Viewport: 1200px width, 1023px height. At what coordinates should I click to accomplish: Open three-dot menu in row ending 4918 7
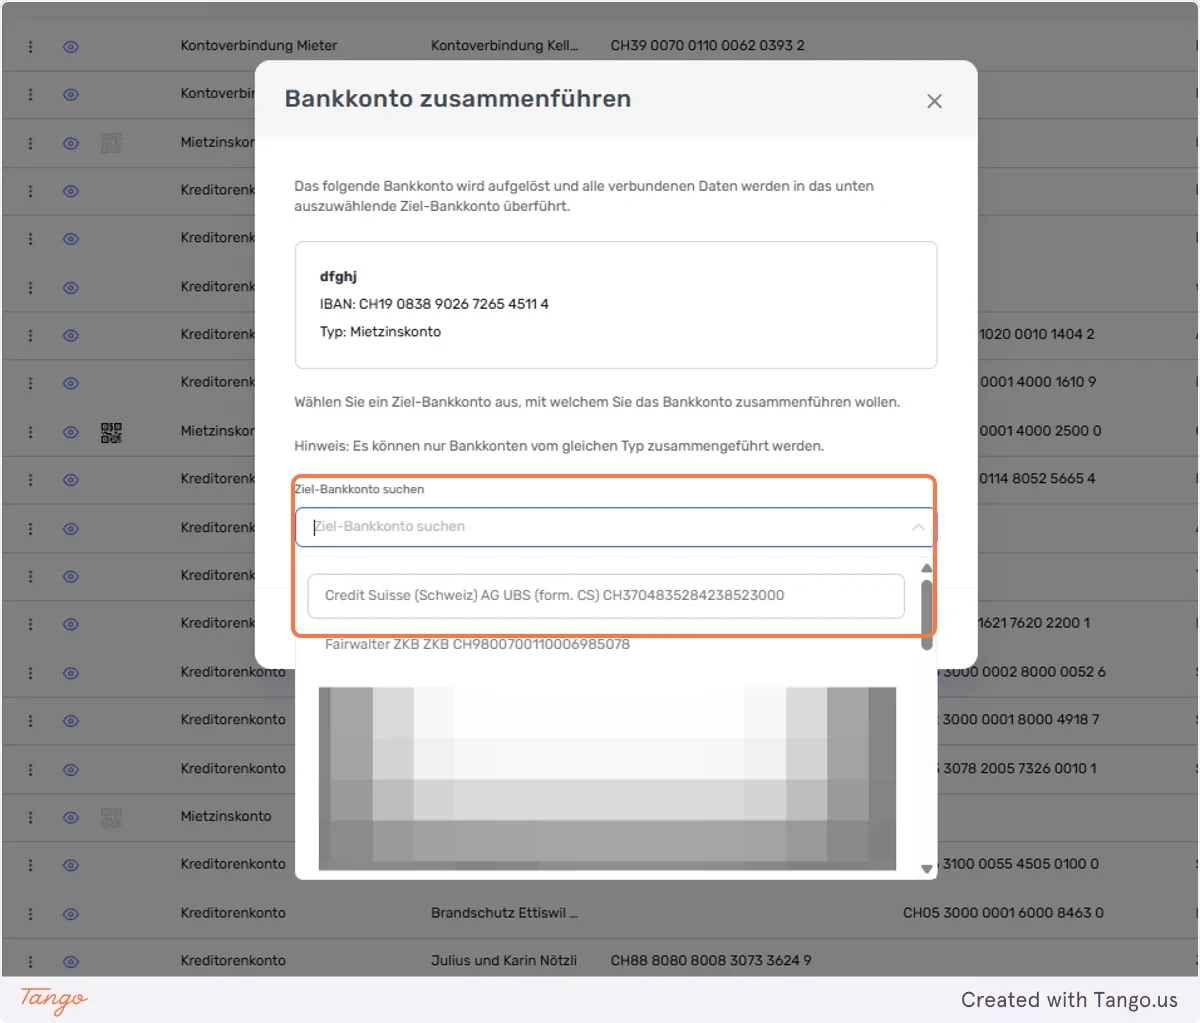(x=30, y=721)
